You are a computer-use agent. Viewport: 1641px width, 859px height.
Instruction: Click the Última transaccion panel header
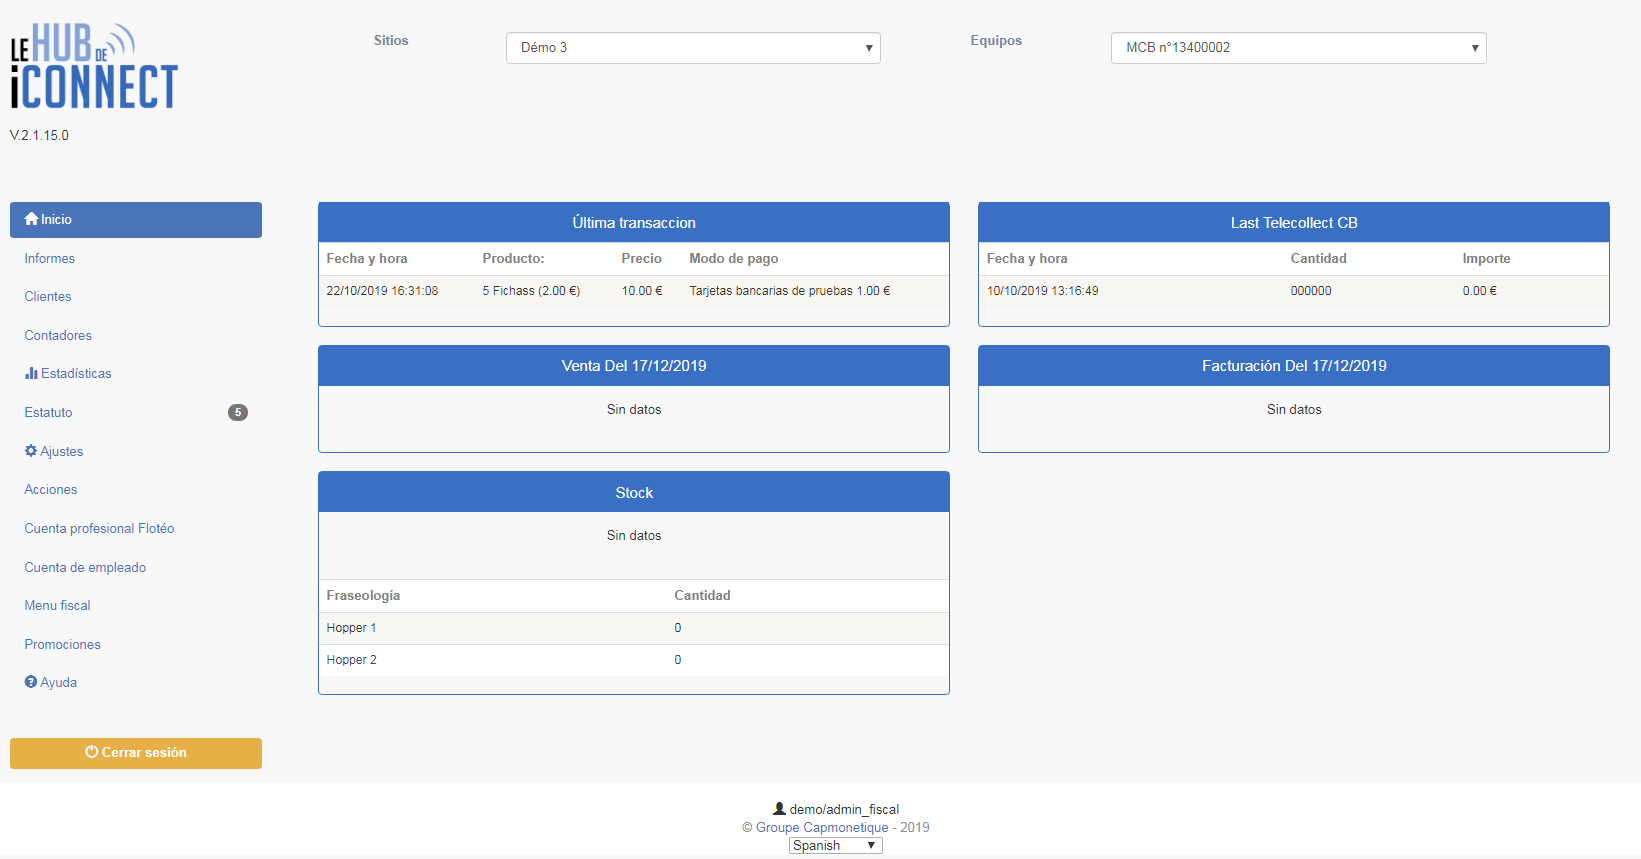pos(634,223)
